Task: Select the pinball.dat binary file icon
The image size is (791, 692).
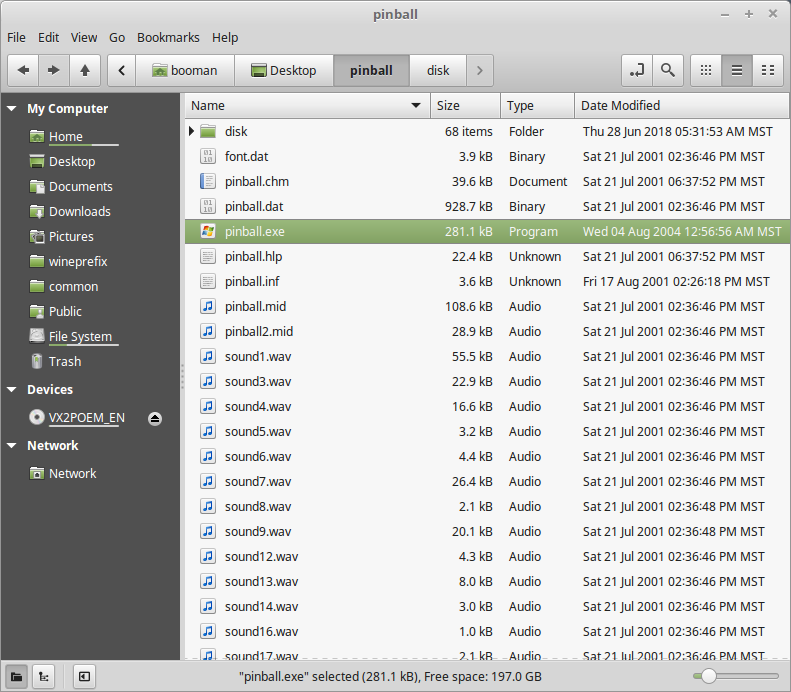Action: click(x=208, y=206)
